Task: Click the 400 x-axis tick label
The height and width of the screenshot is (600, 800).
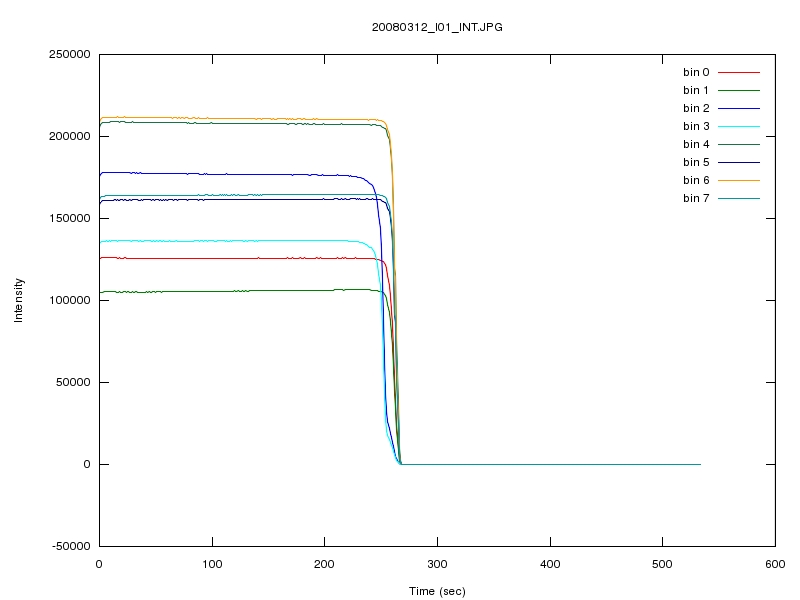Action: pos(550,564)
